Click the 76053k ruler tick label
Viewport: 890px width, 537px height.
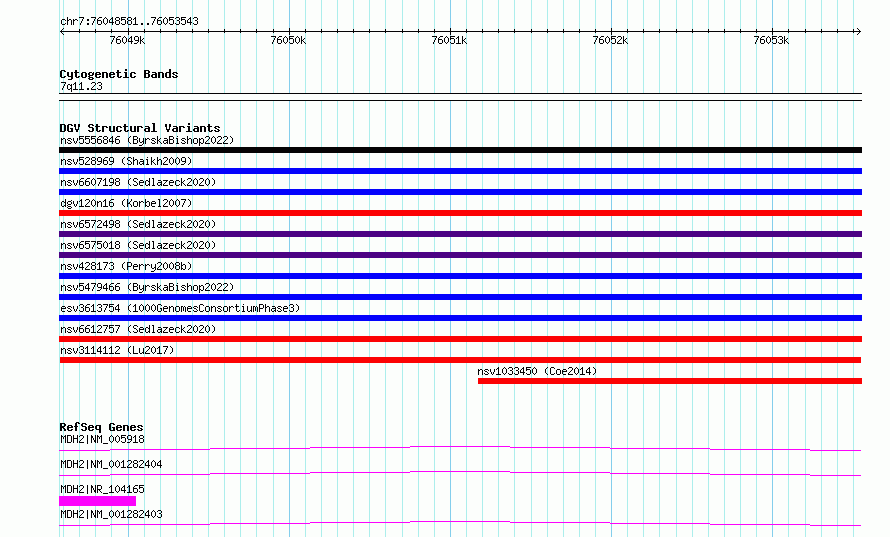(x=771, y=40)
